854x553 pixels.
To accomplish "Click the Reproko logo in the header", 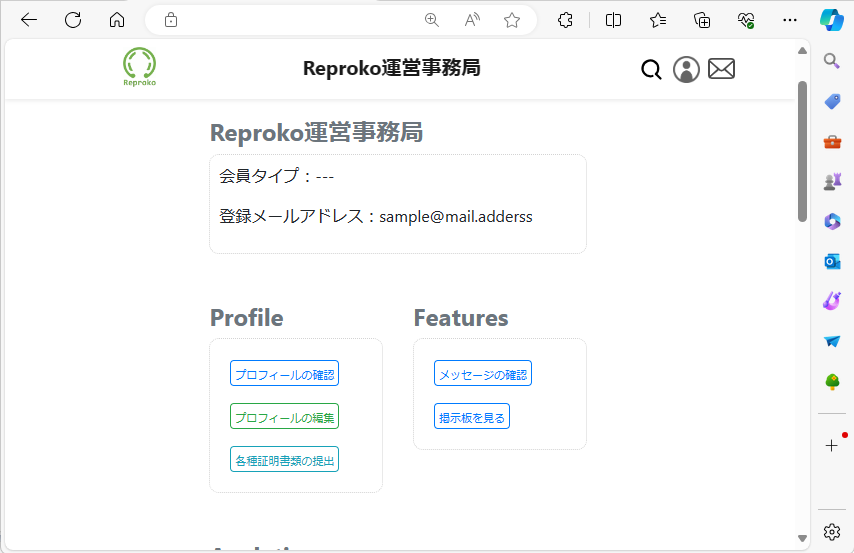I will click(x=139, y=67).
